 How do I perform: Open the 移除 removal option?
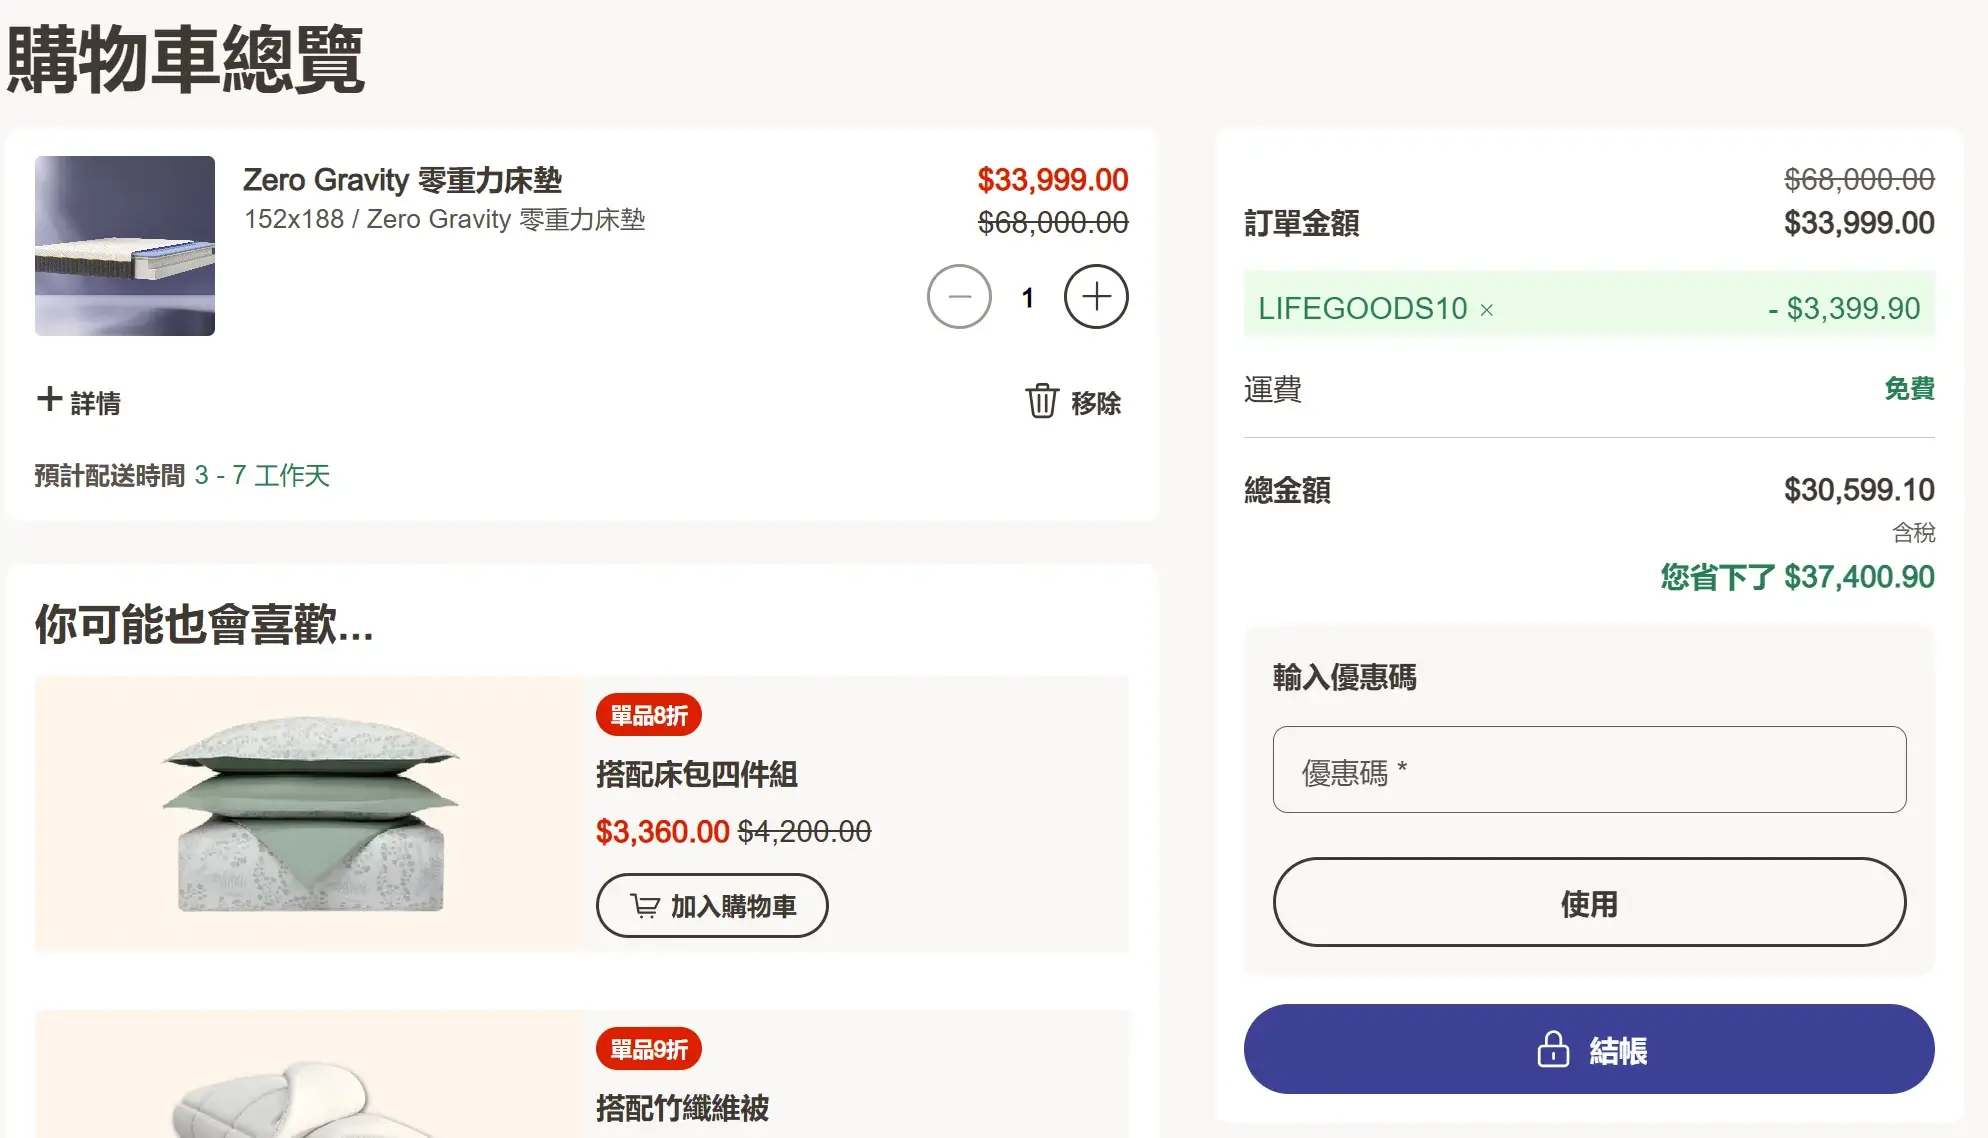(1096, 402)
